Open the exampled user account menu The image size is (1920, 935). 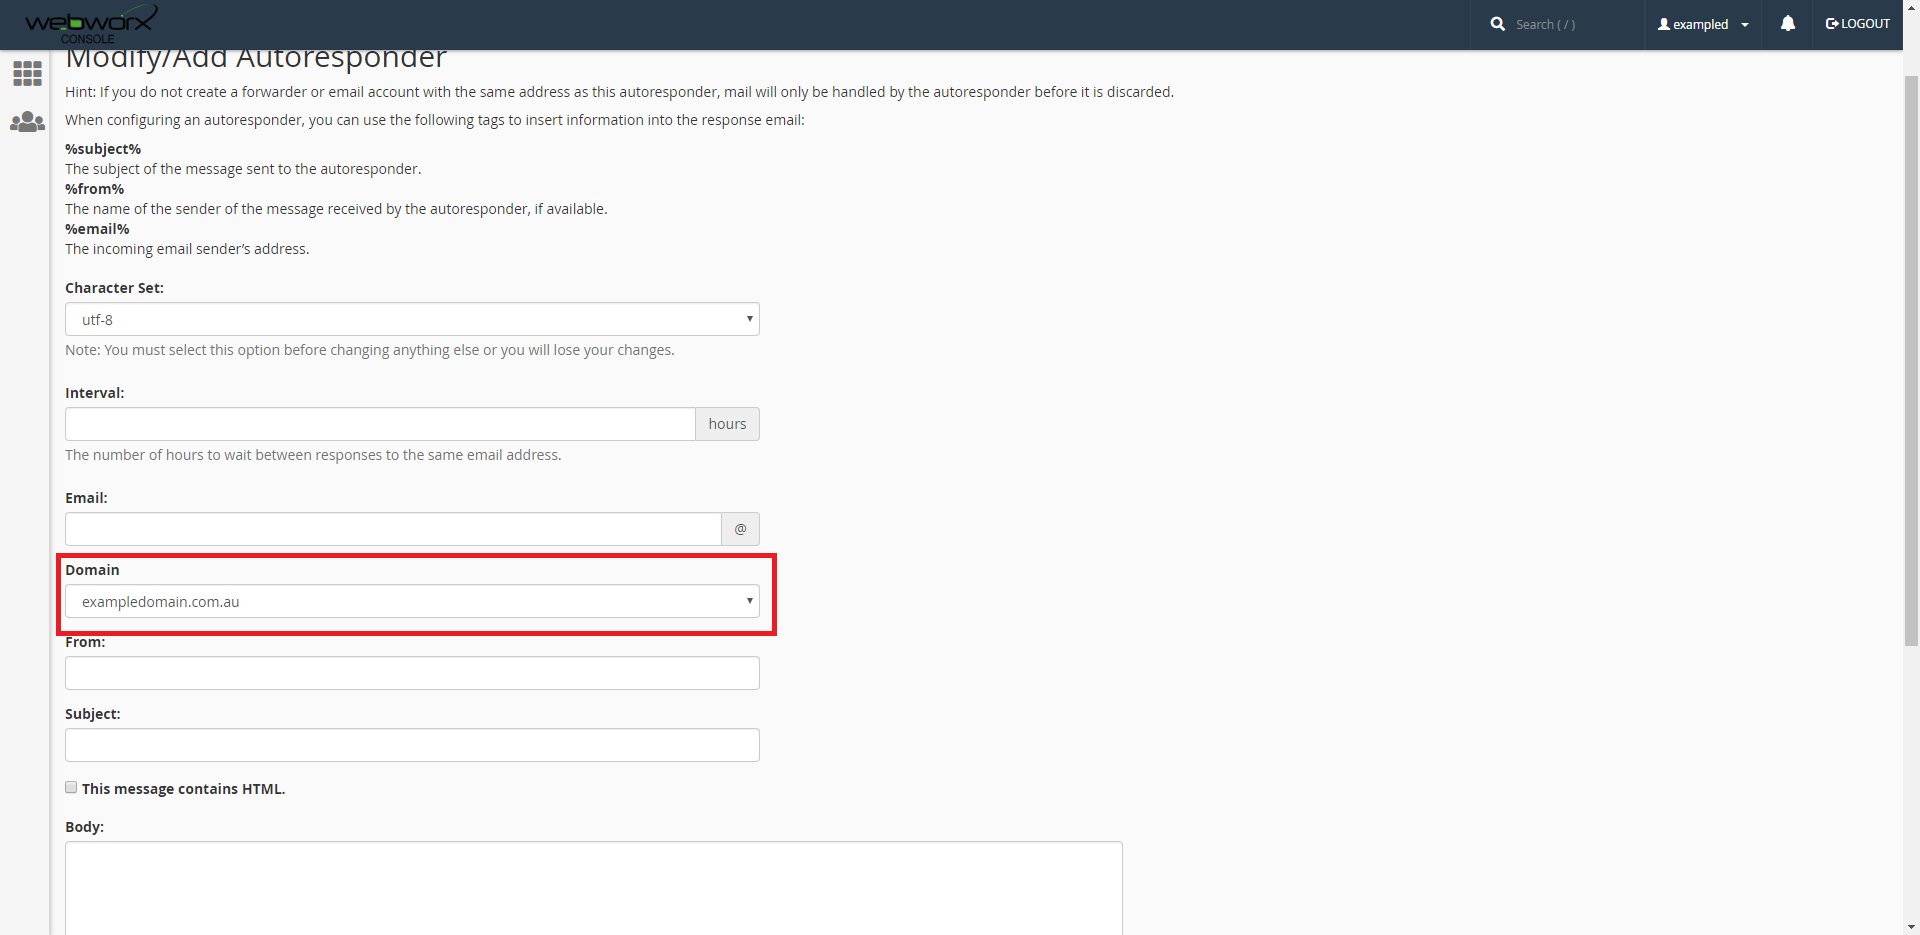point(1703,24)
